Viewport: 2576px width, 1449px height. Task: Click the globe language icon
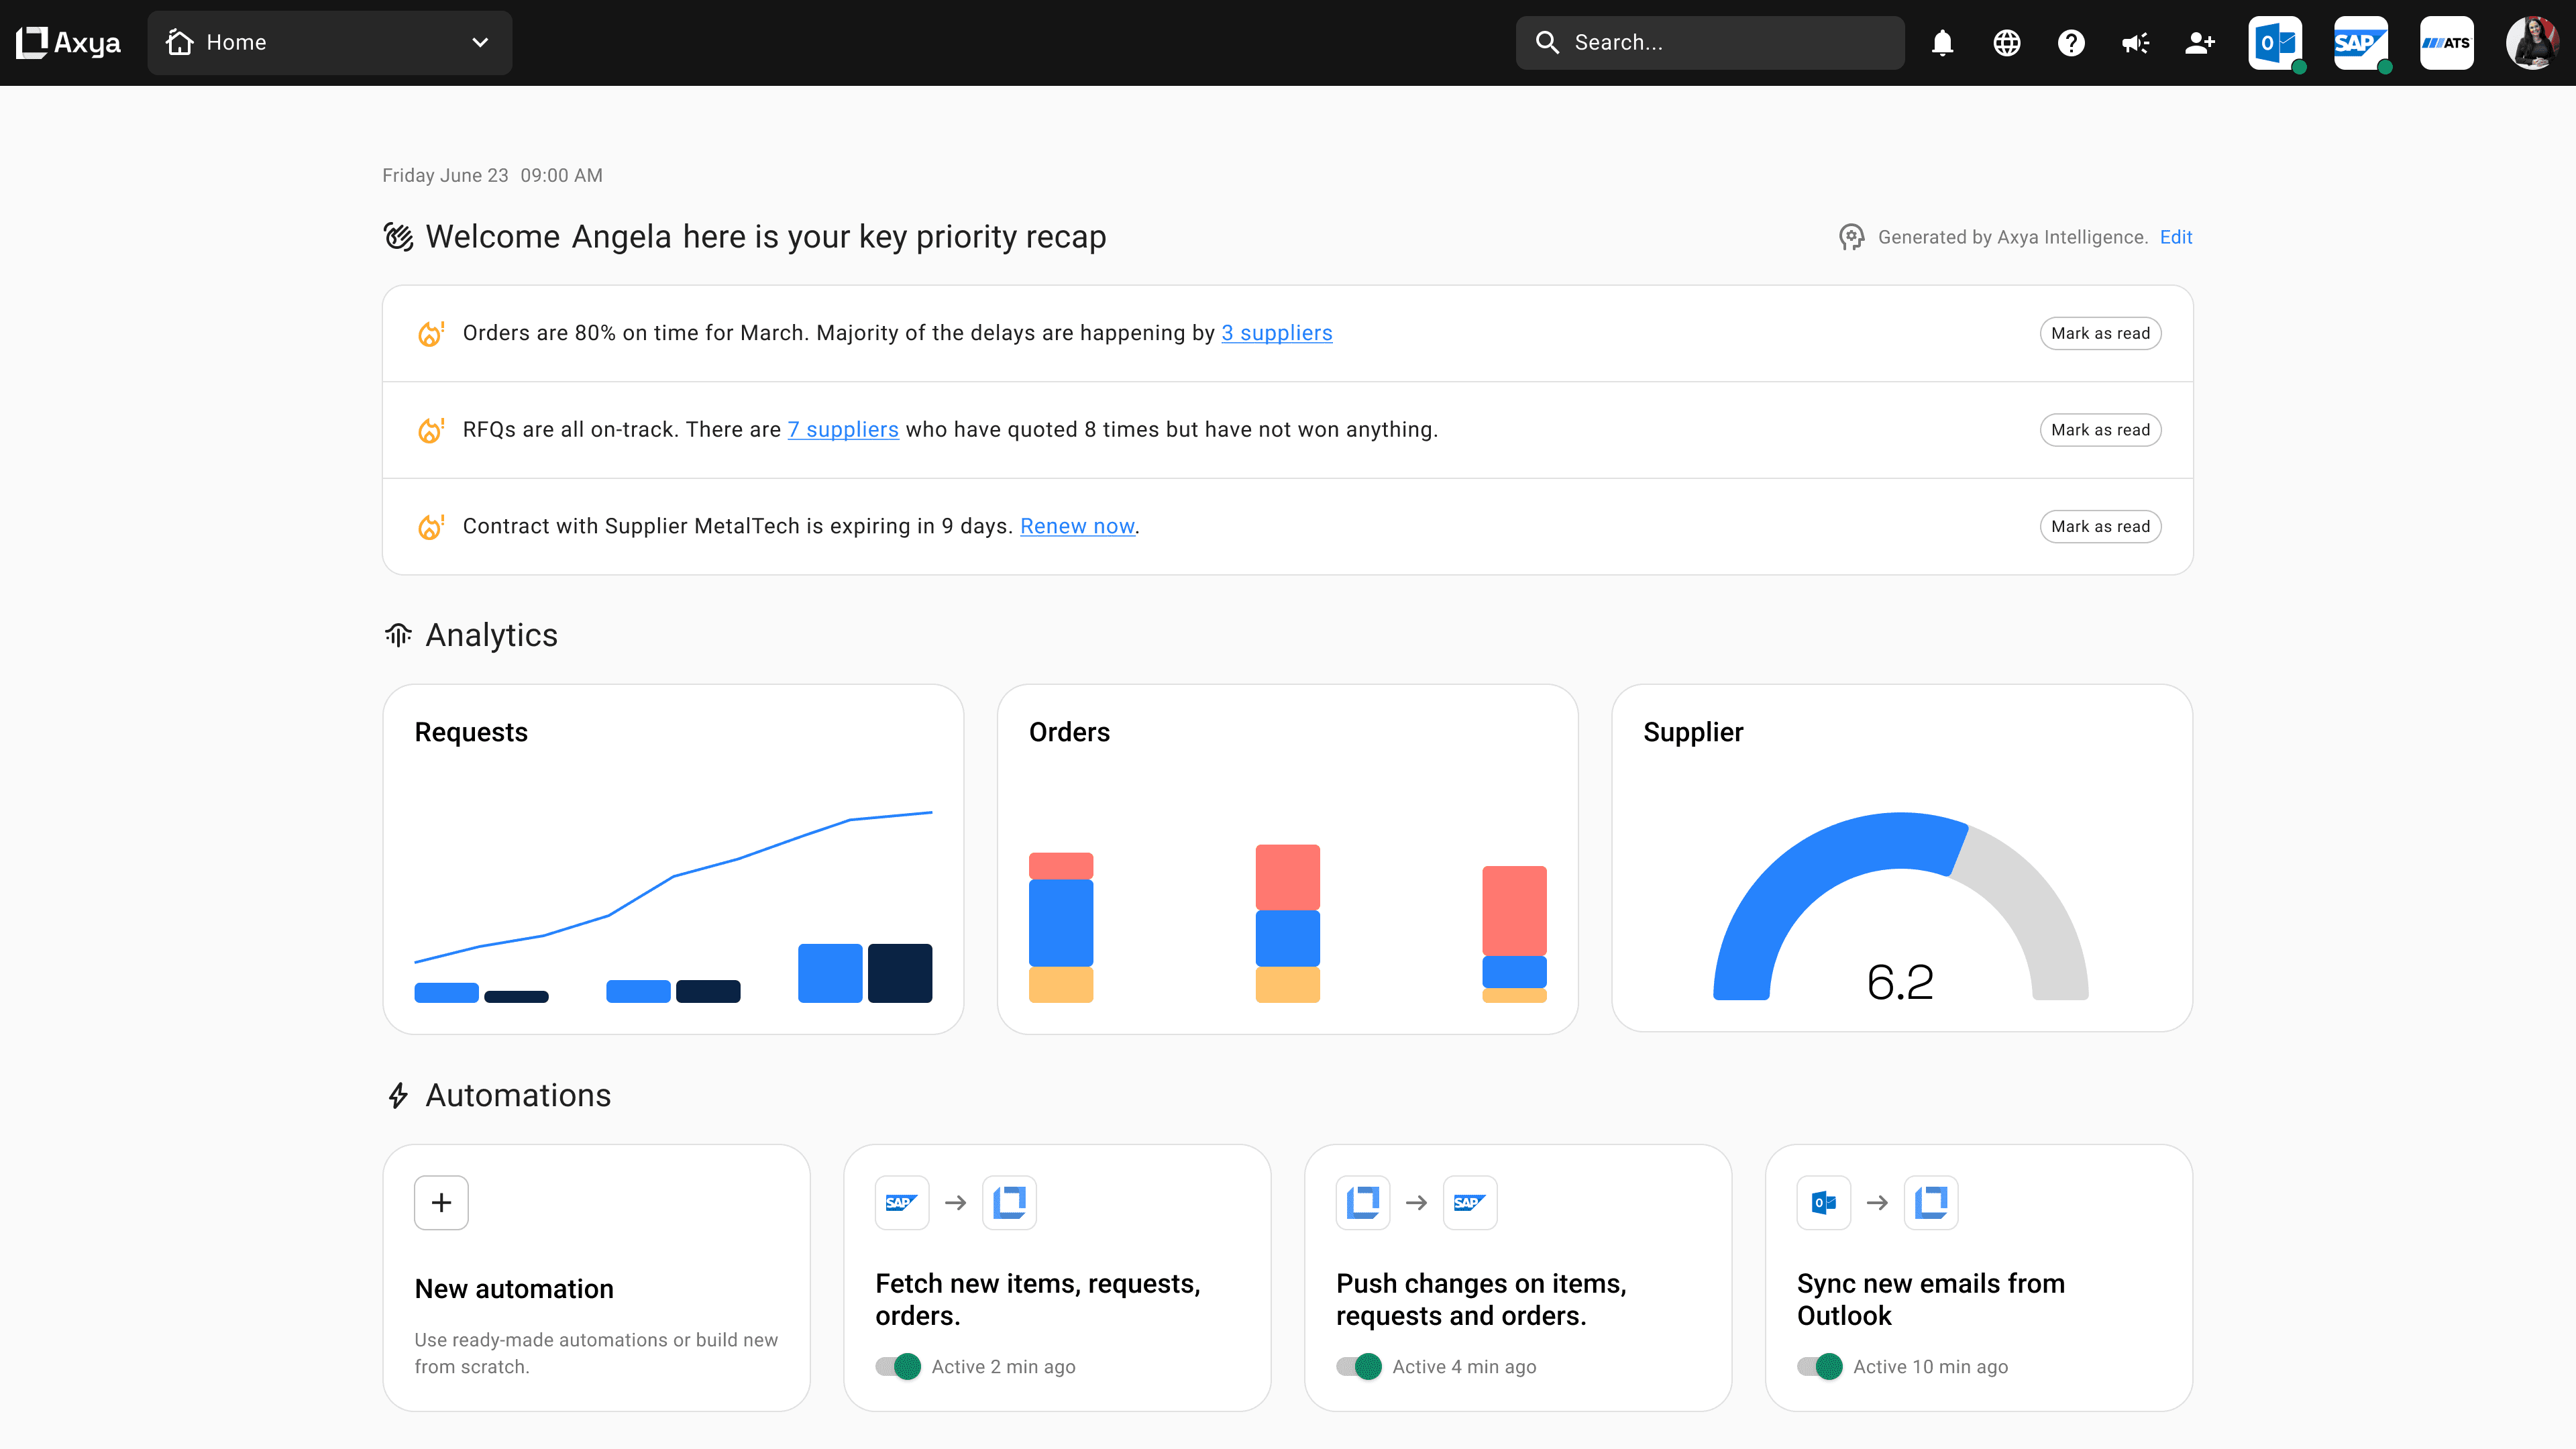click(x=2006, y=43)
